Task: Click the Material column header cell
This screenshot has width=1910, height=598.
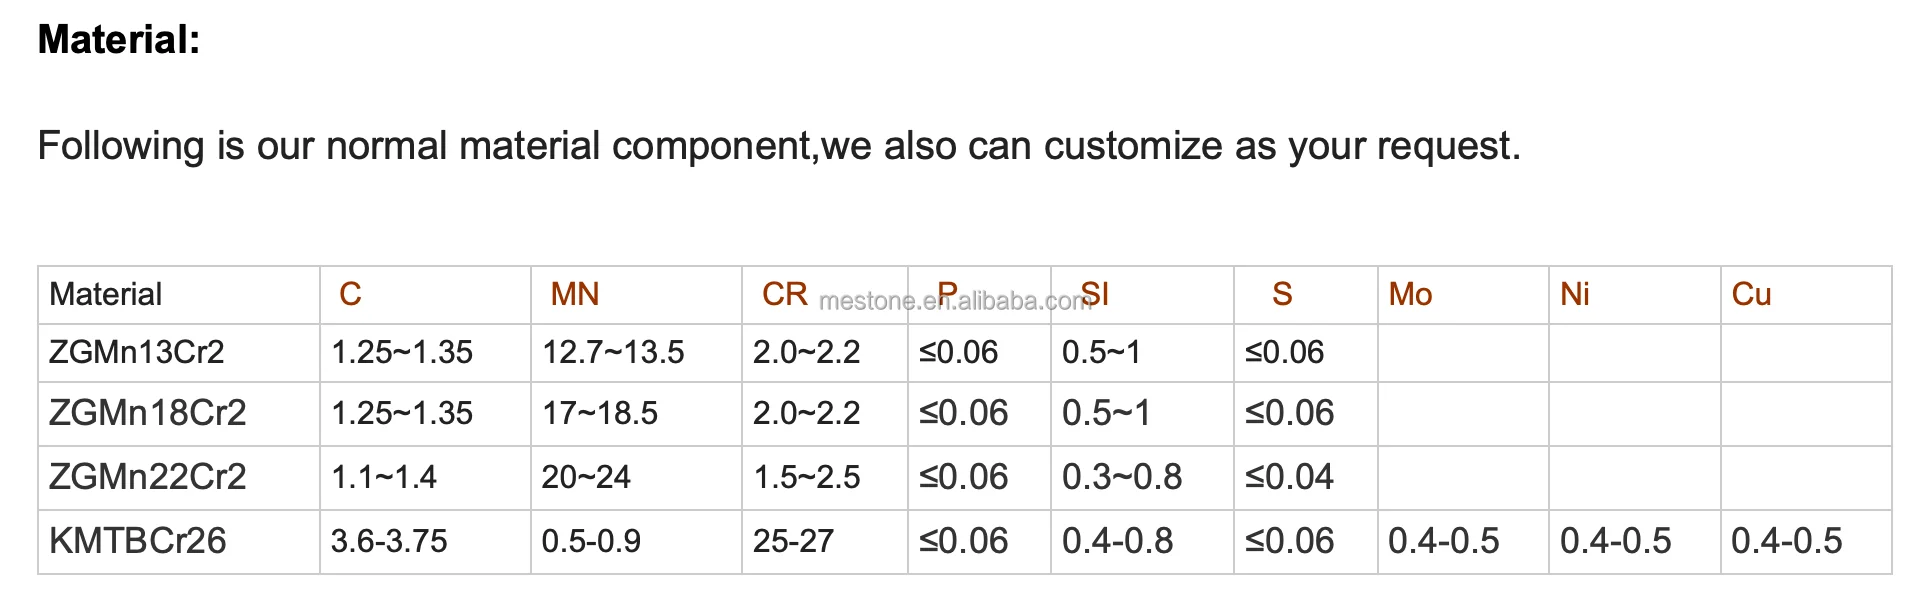Action: (105, 294)
